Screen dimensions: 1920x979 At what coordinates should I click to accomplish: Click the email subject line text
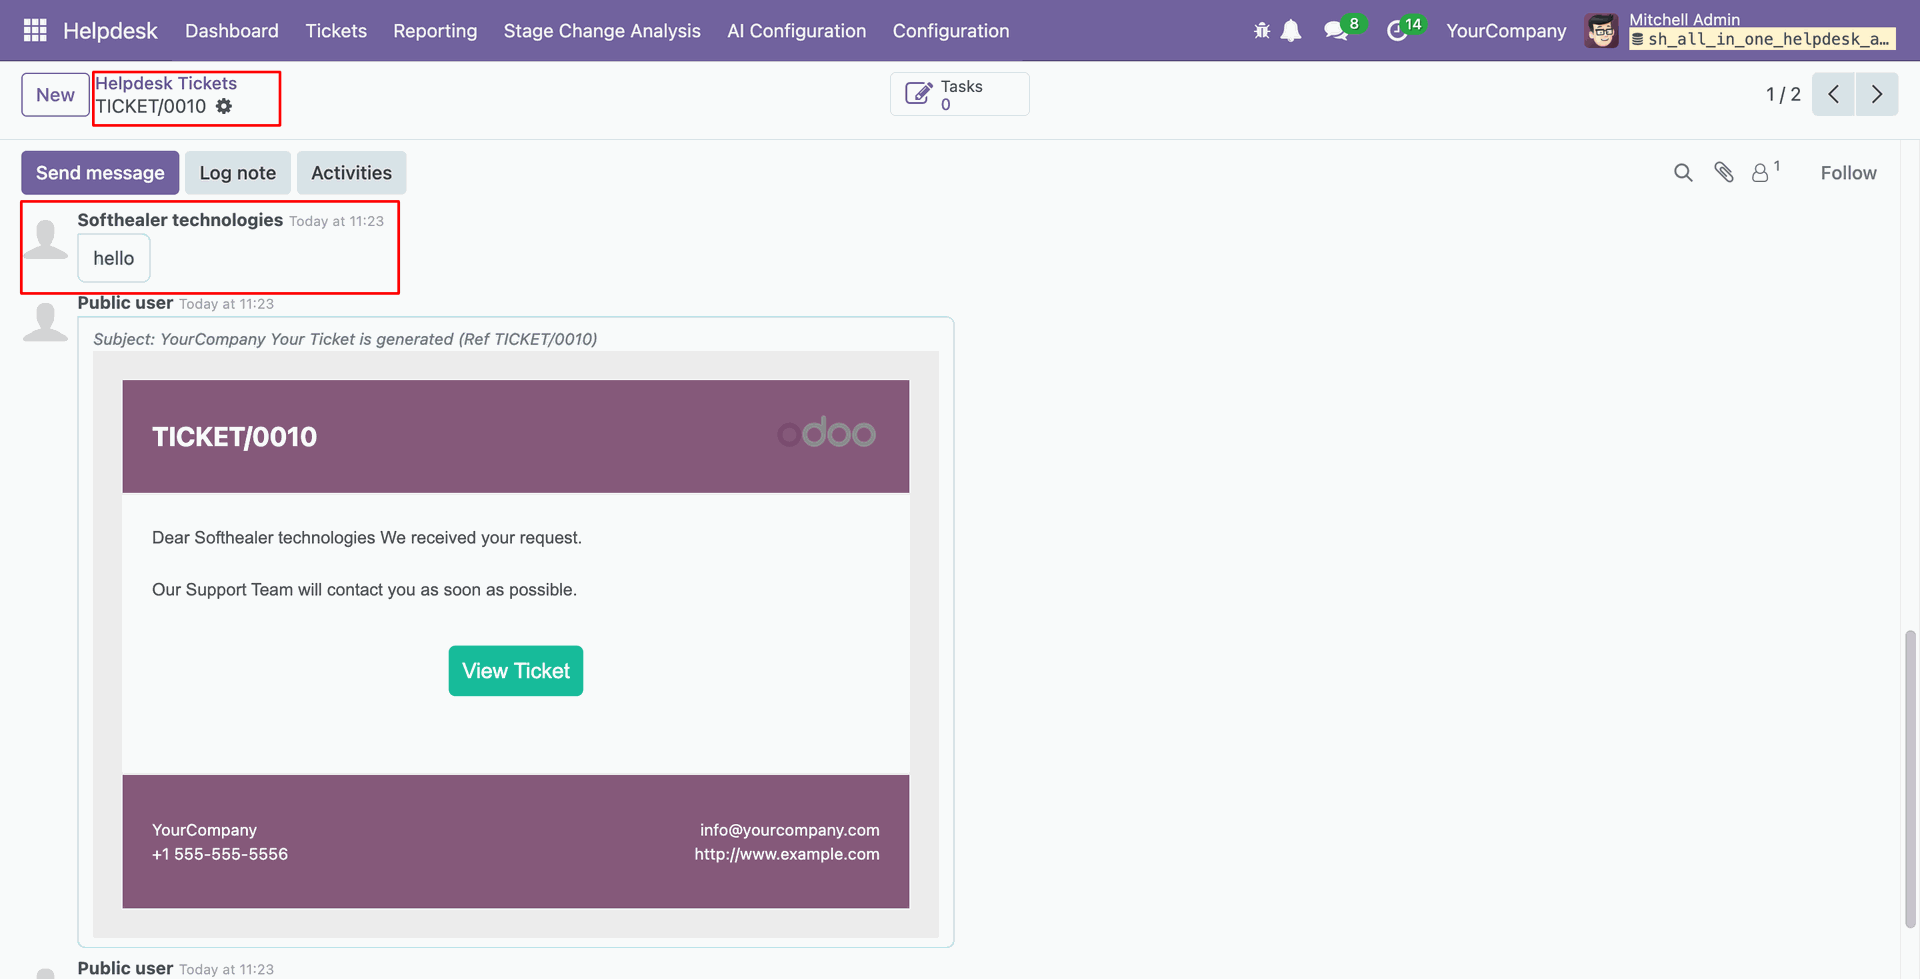(x=345, y=339)
